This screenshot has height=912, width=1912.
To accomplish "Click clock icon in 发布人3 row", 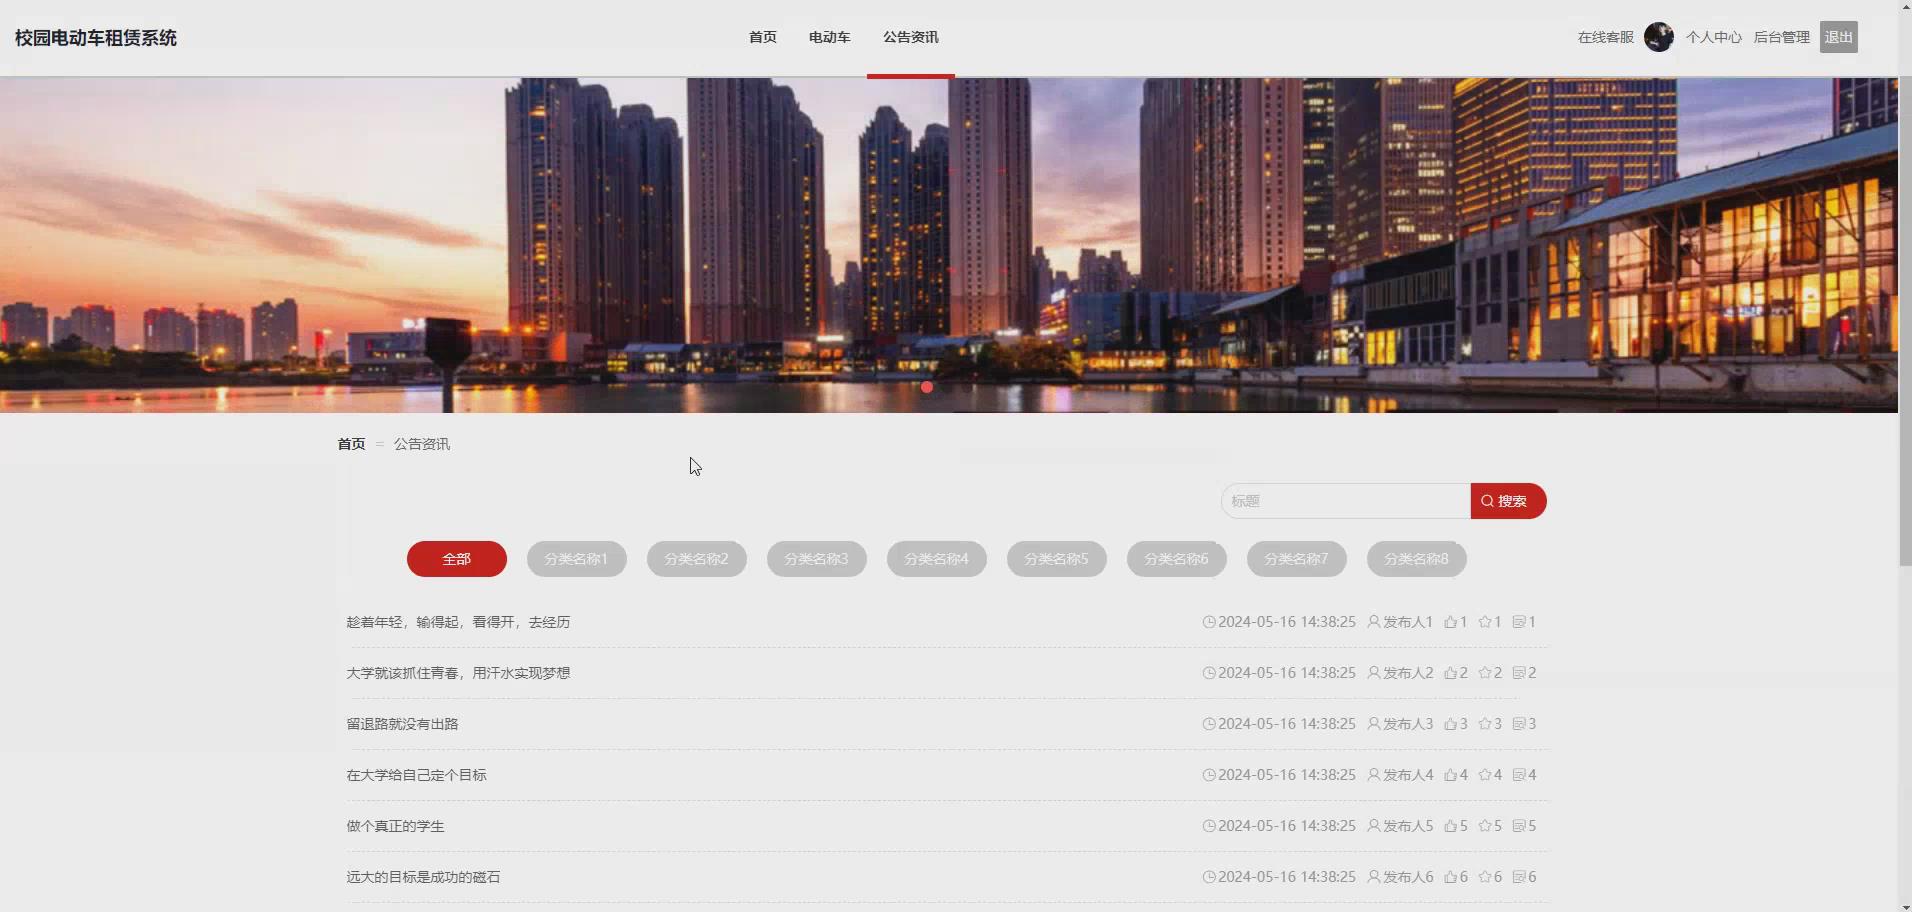I will [x=1209, y=724].
